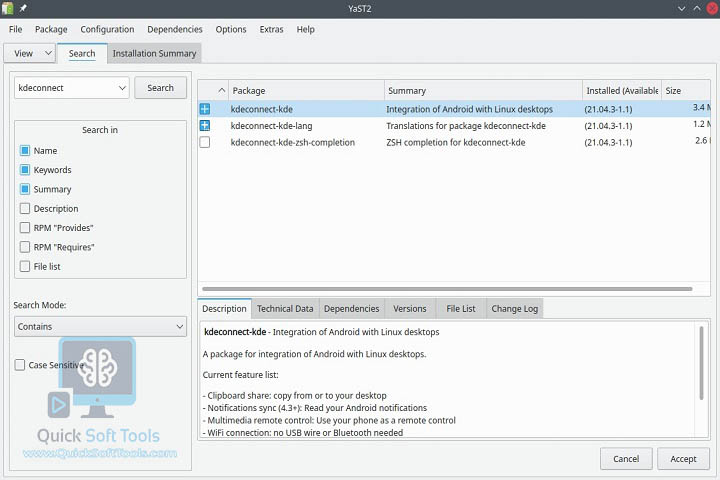The width and height of the screenshot is (720, 480).
Task: Uncheck the Summary checkbox
Action: [25, 189]
